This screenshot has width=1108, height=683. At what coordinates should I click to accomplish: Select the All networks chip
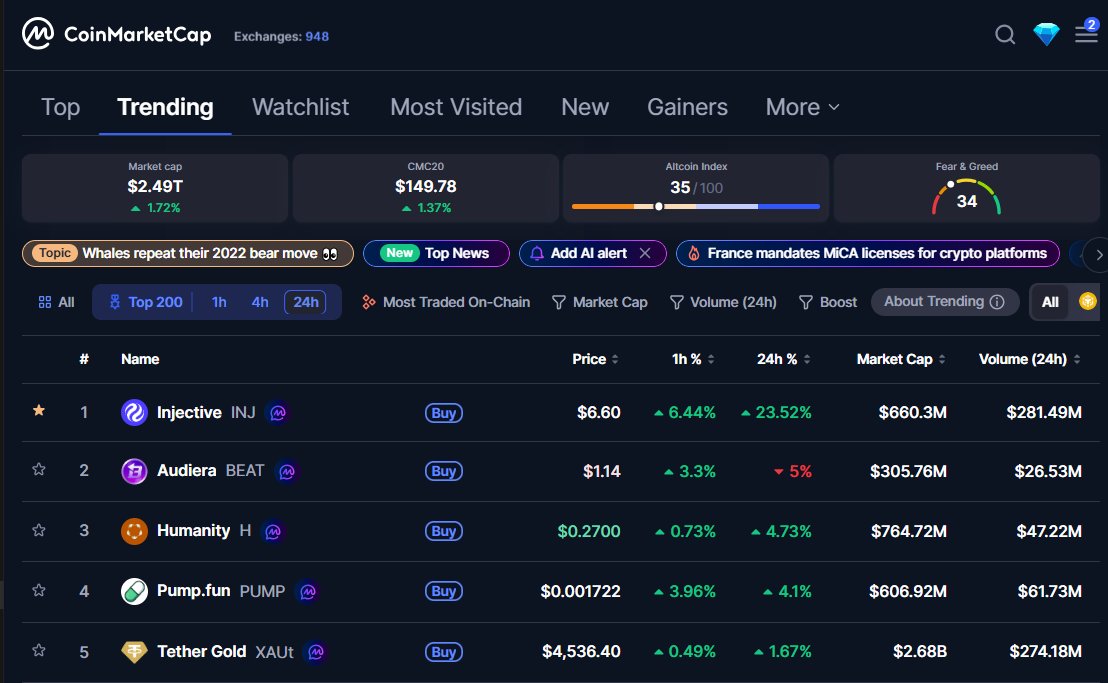click(x=1050, y=302)
